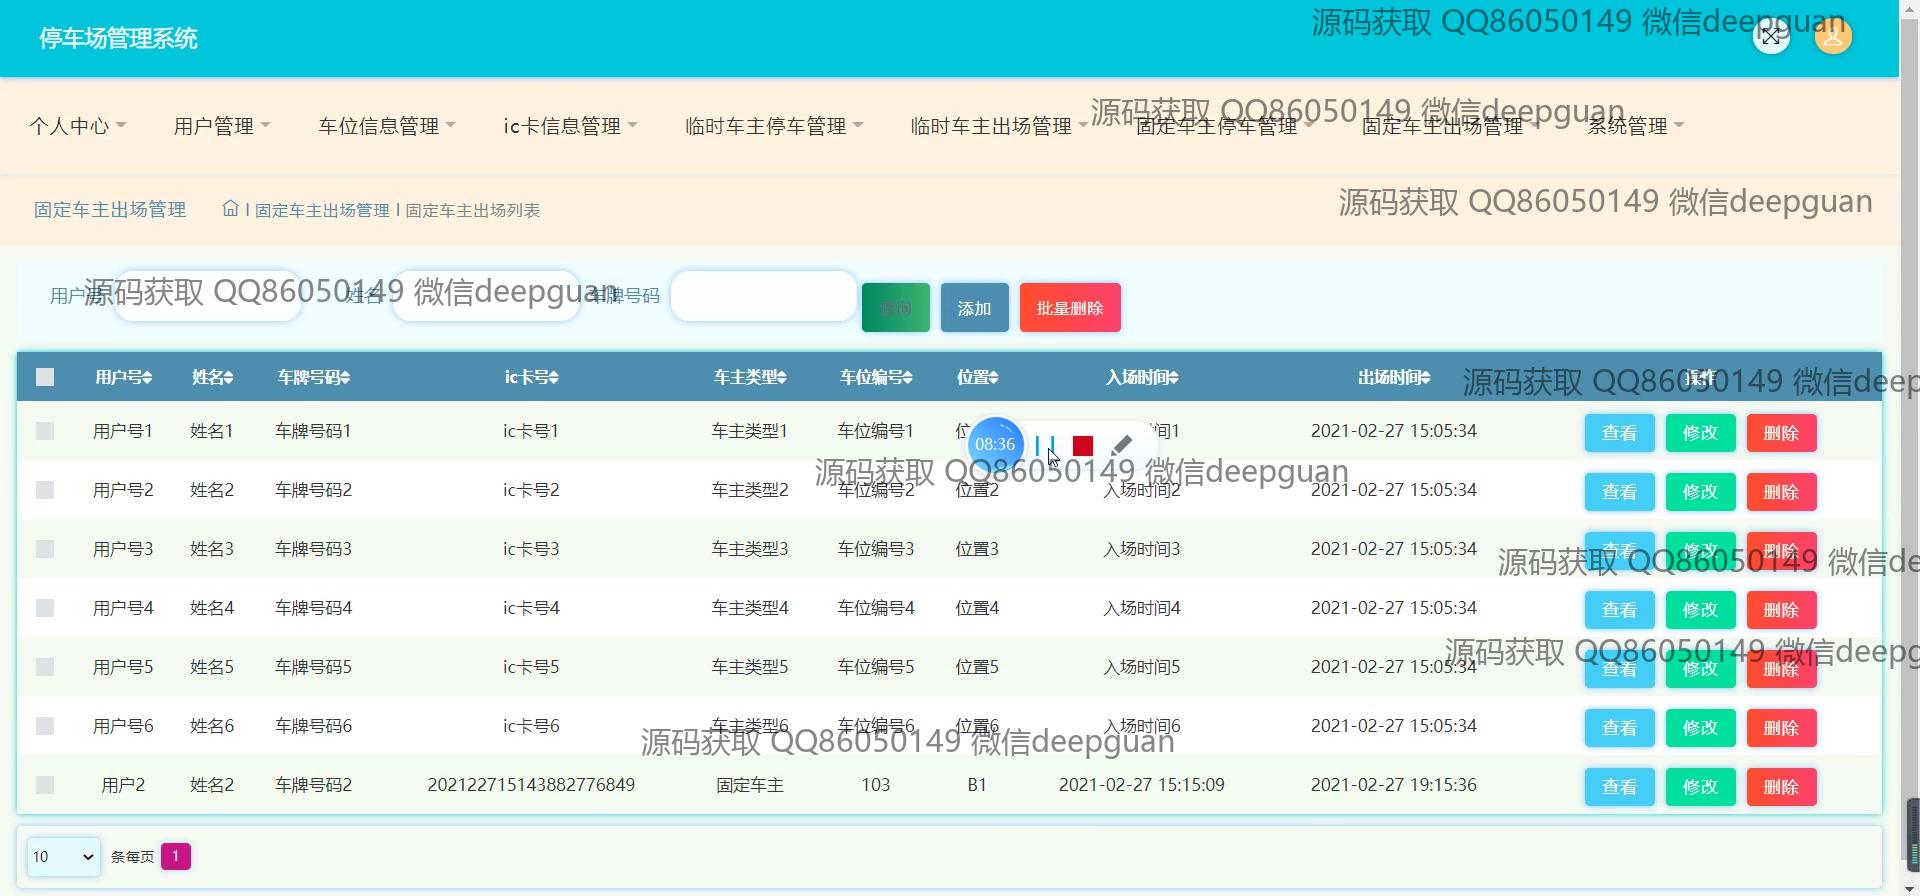Open the rows-per-page selector showing 10
This screenshot has width=1920, height=896.
[x=63, y=857]
